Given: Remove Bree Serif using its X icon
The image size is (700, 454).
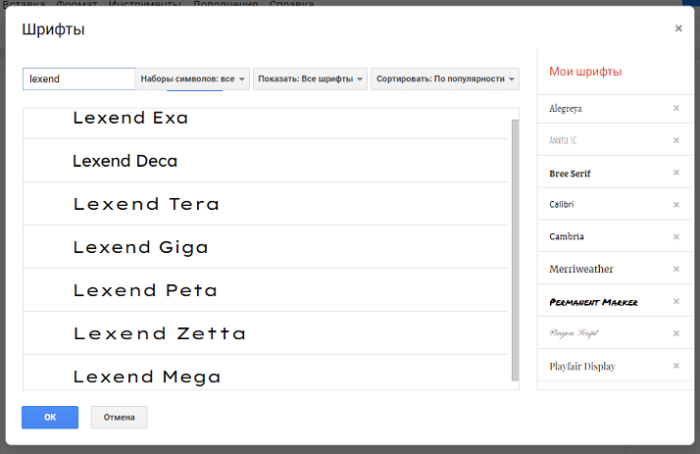Looking at the screenshot, I should [x=676, y=173].
